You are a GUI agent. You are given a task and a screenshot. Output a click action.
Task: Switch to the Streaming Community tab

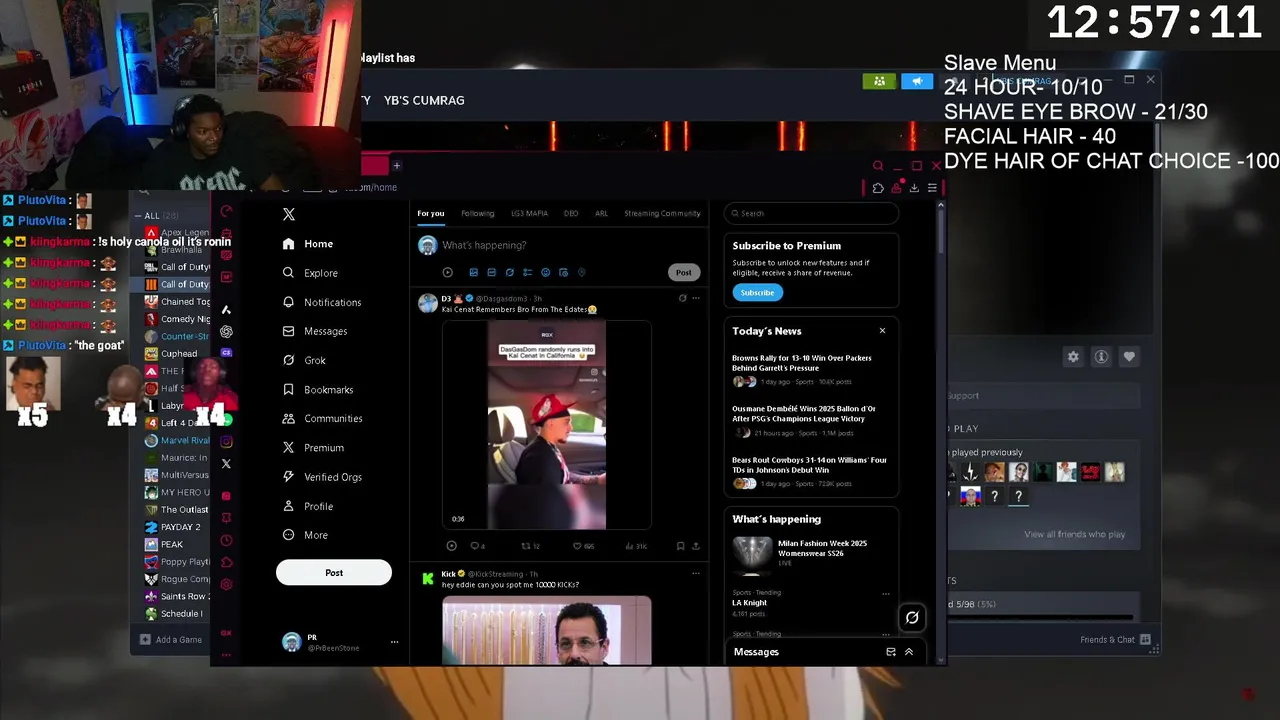662,213
